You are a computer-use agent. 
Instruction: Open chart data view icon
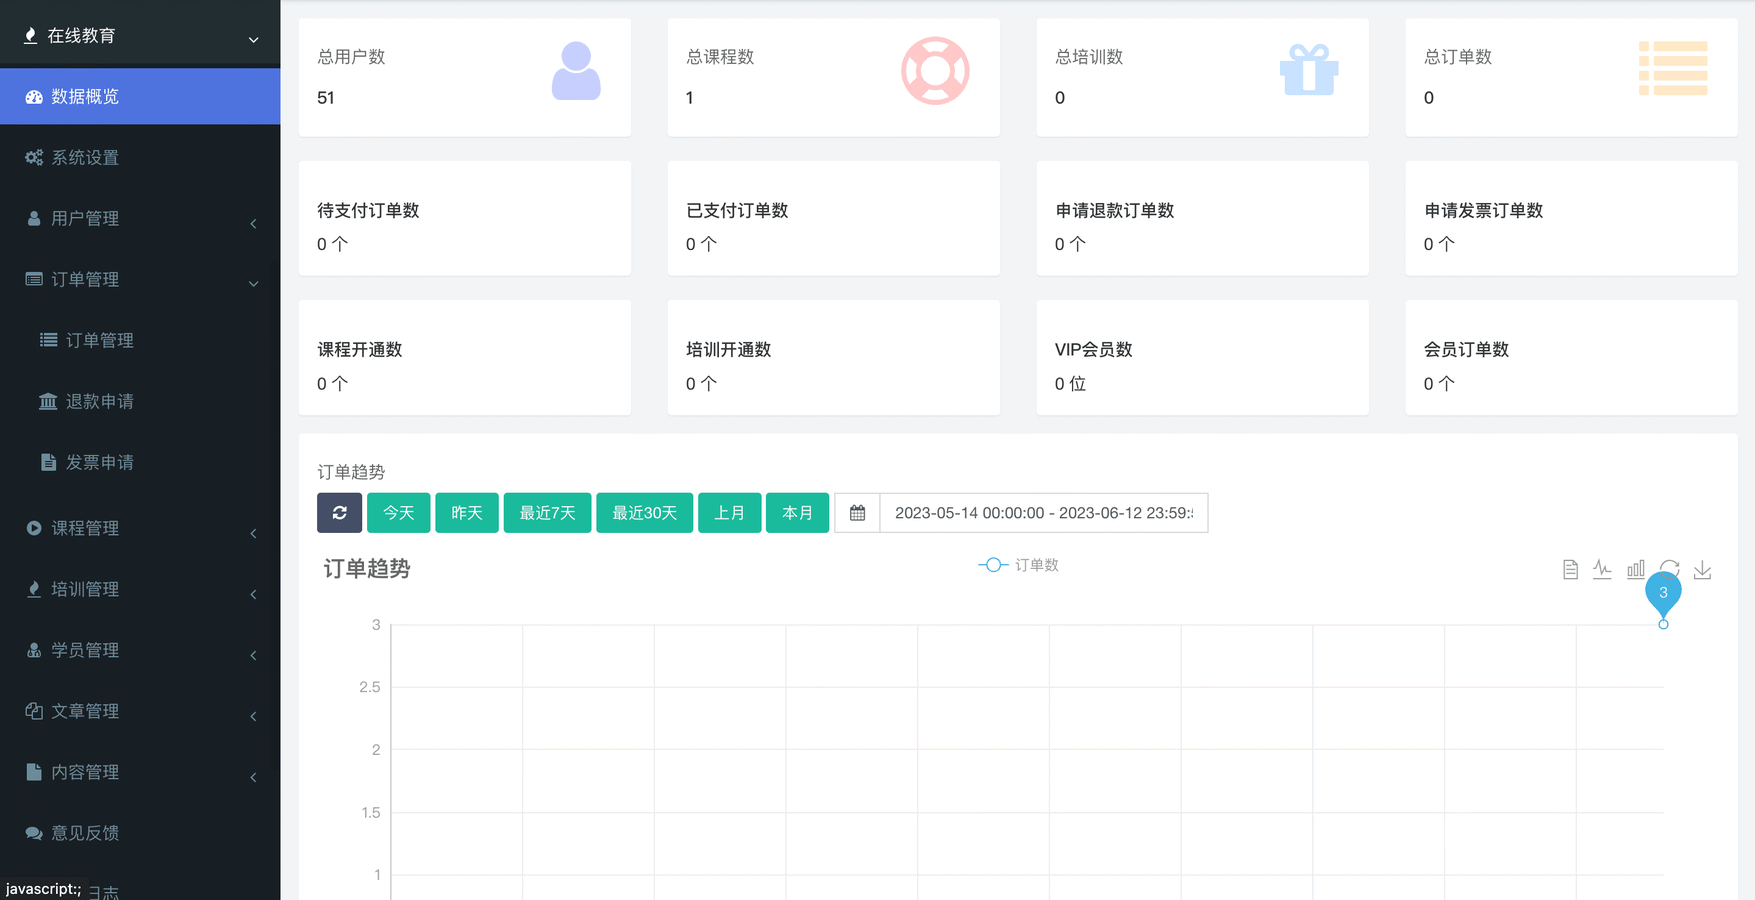pyautogui.click(x=1570, y=570)
